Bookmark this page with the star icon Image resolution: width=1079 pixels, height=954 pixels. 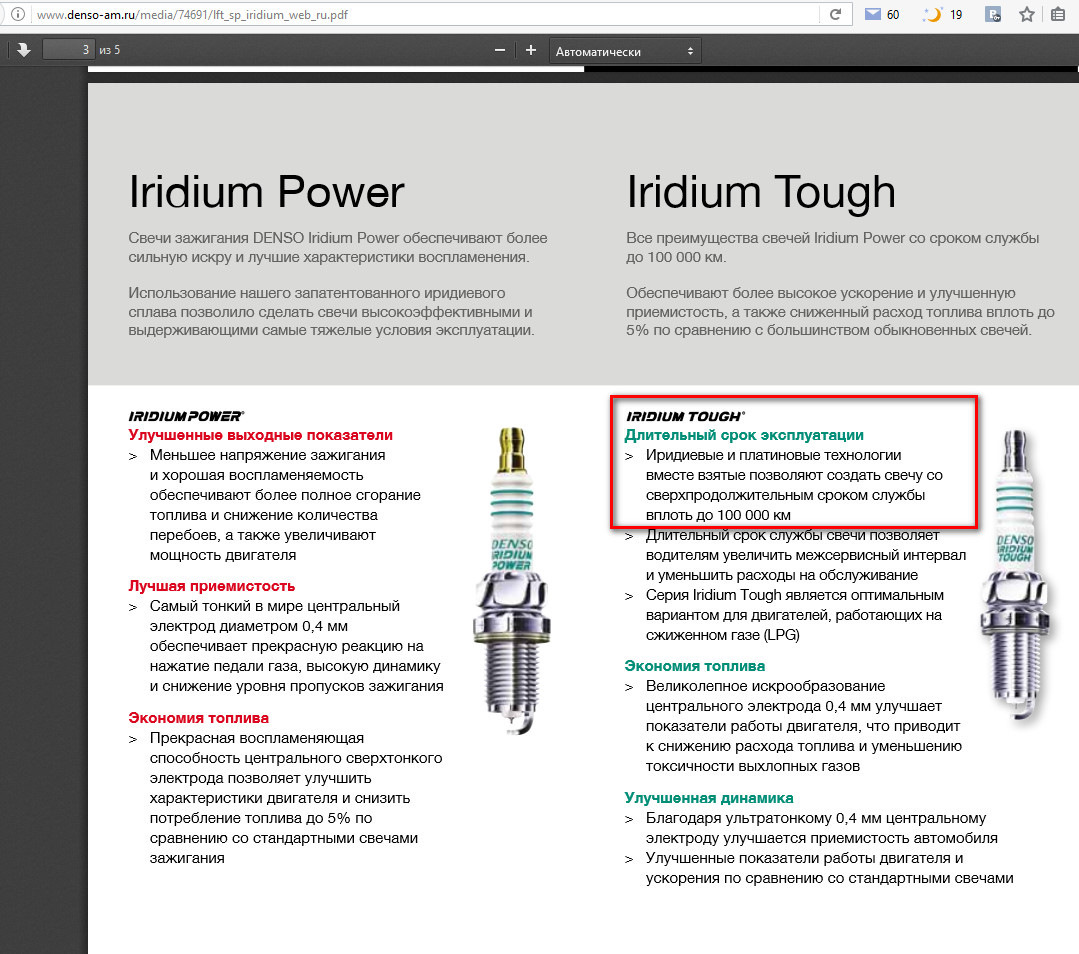pos(1027,14)
